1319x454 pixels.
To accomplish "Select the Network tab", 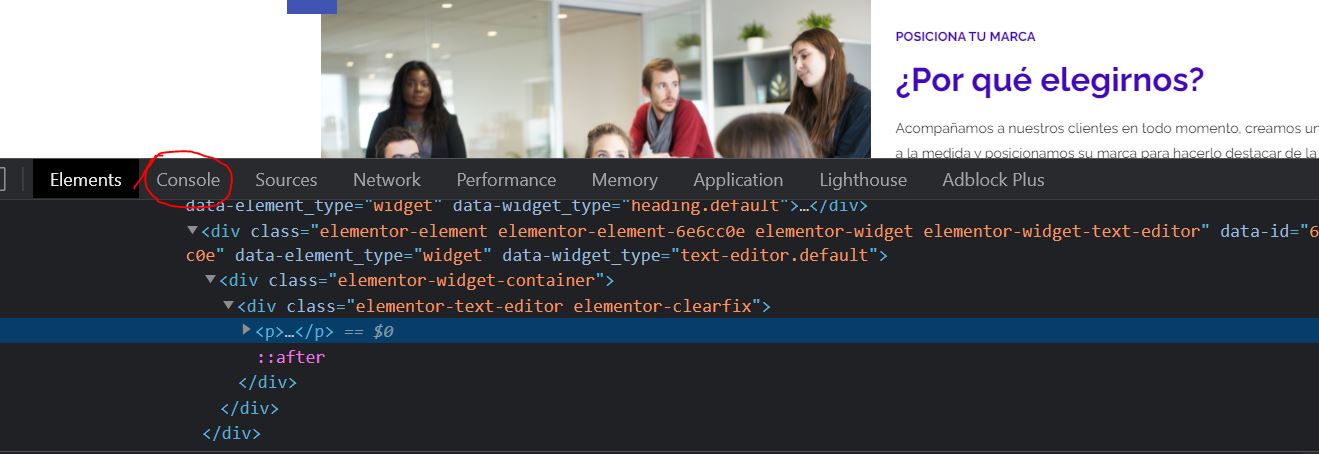I will click(x=387, y=180).
